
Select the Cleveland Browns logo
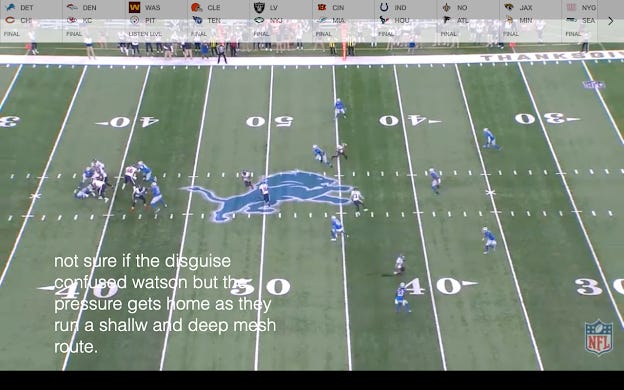pos(197,7)
